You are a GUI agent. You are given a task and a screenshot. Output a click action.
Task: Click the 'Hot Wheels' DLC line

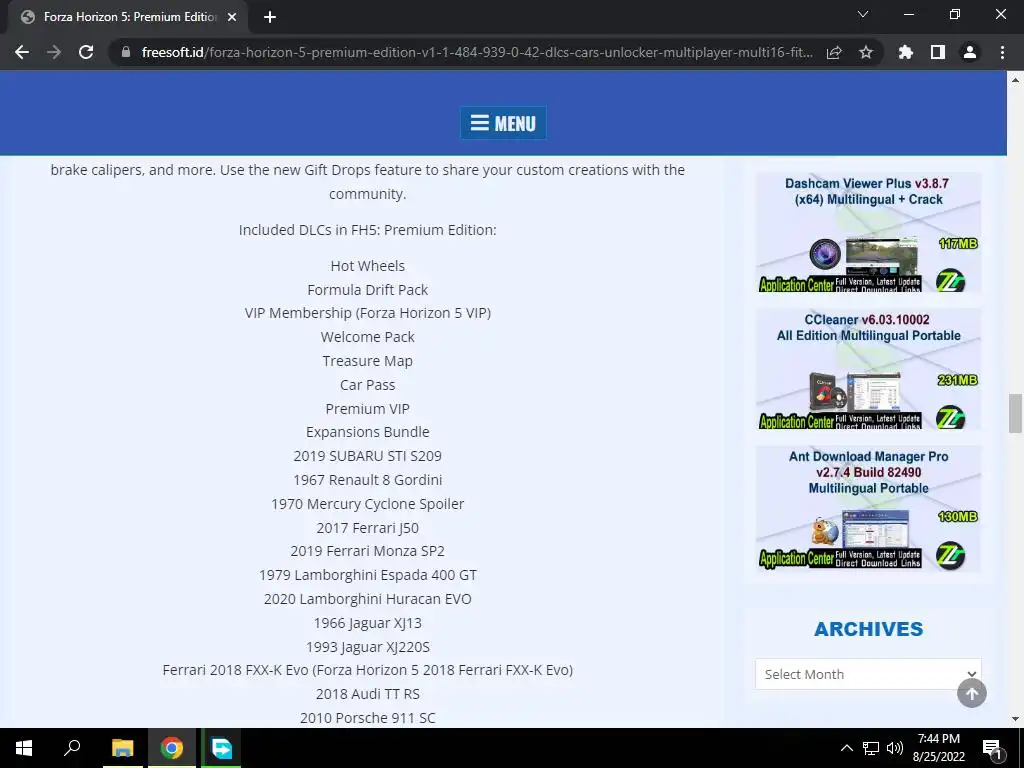tap(368, 266)
